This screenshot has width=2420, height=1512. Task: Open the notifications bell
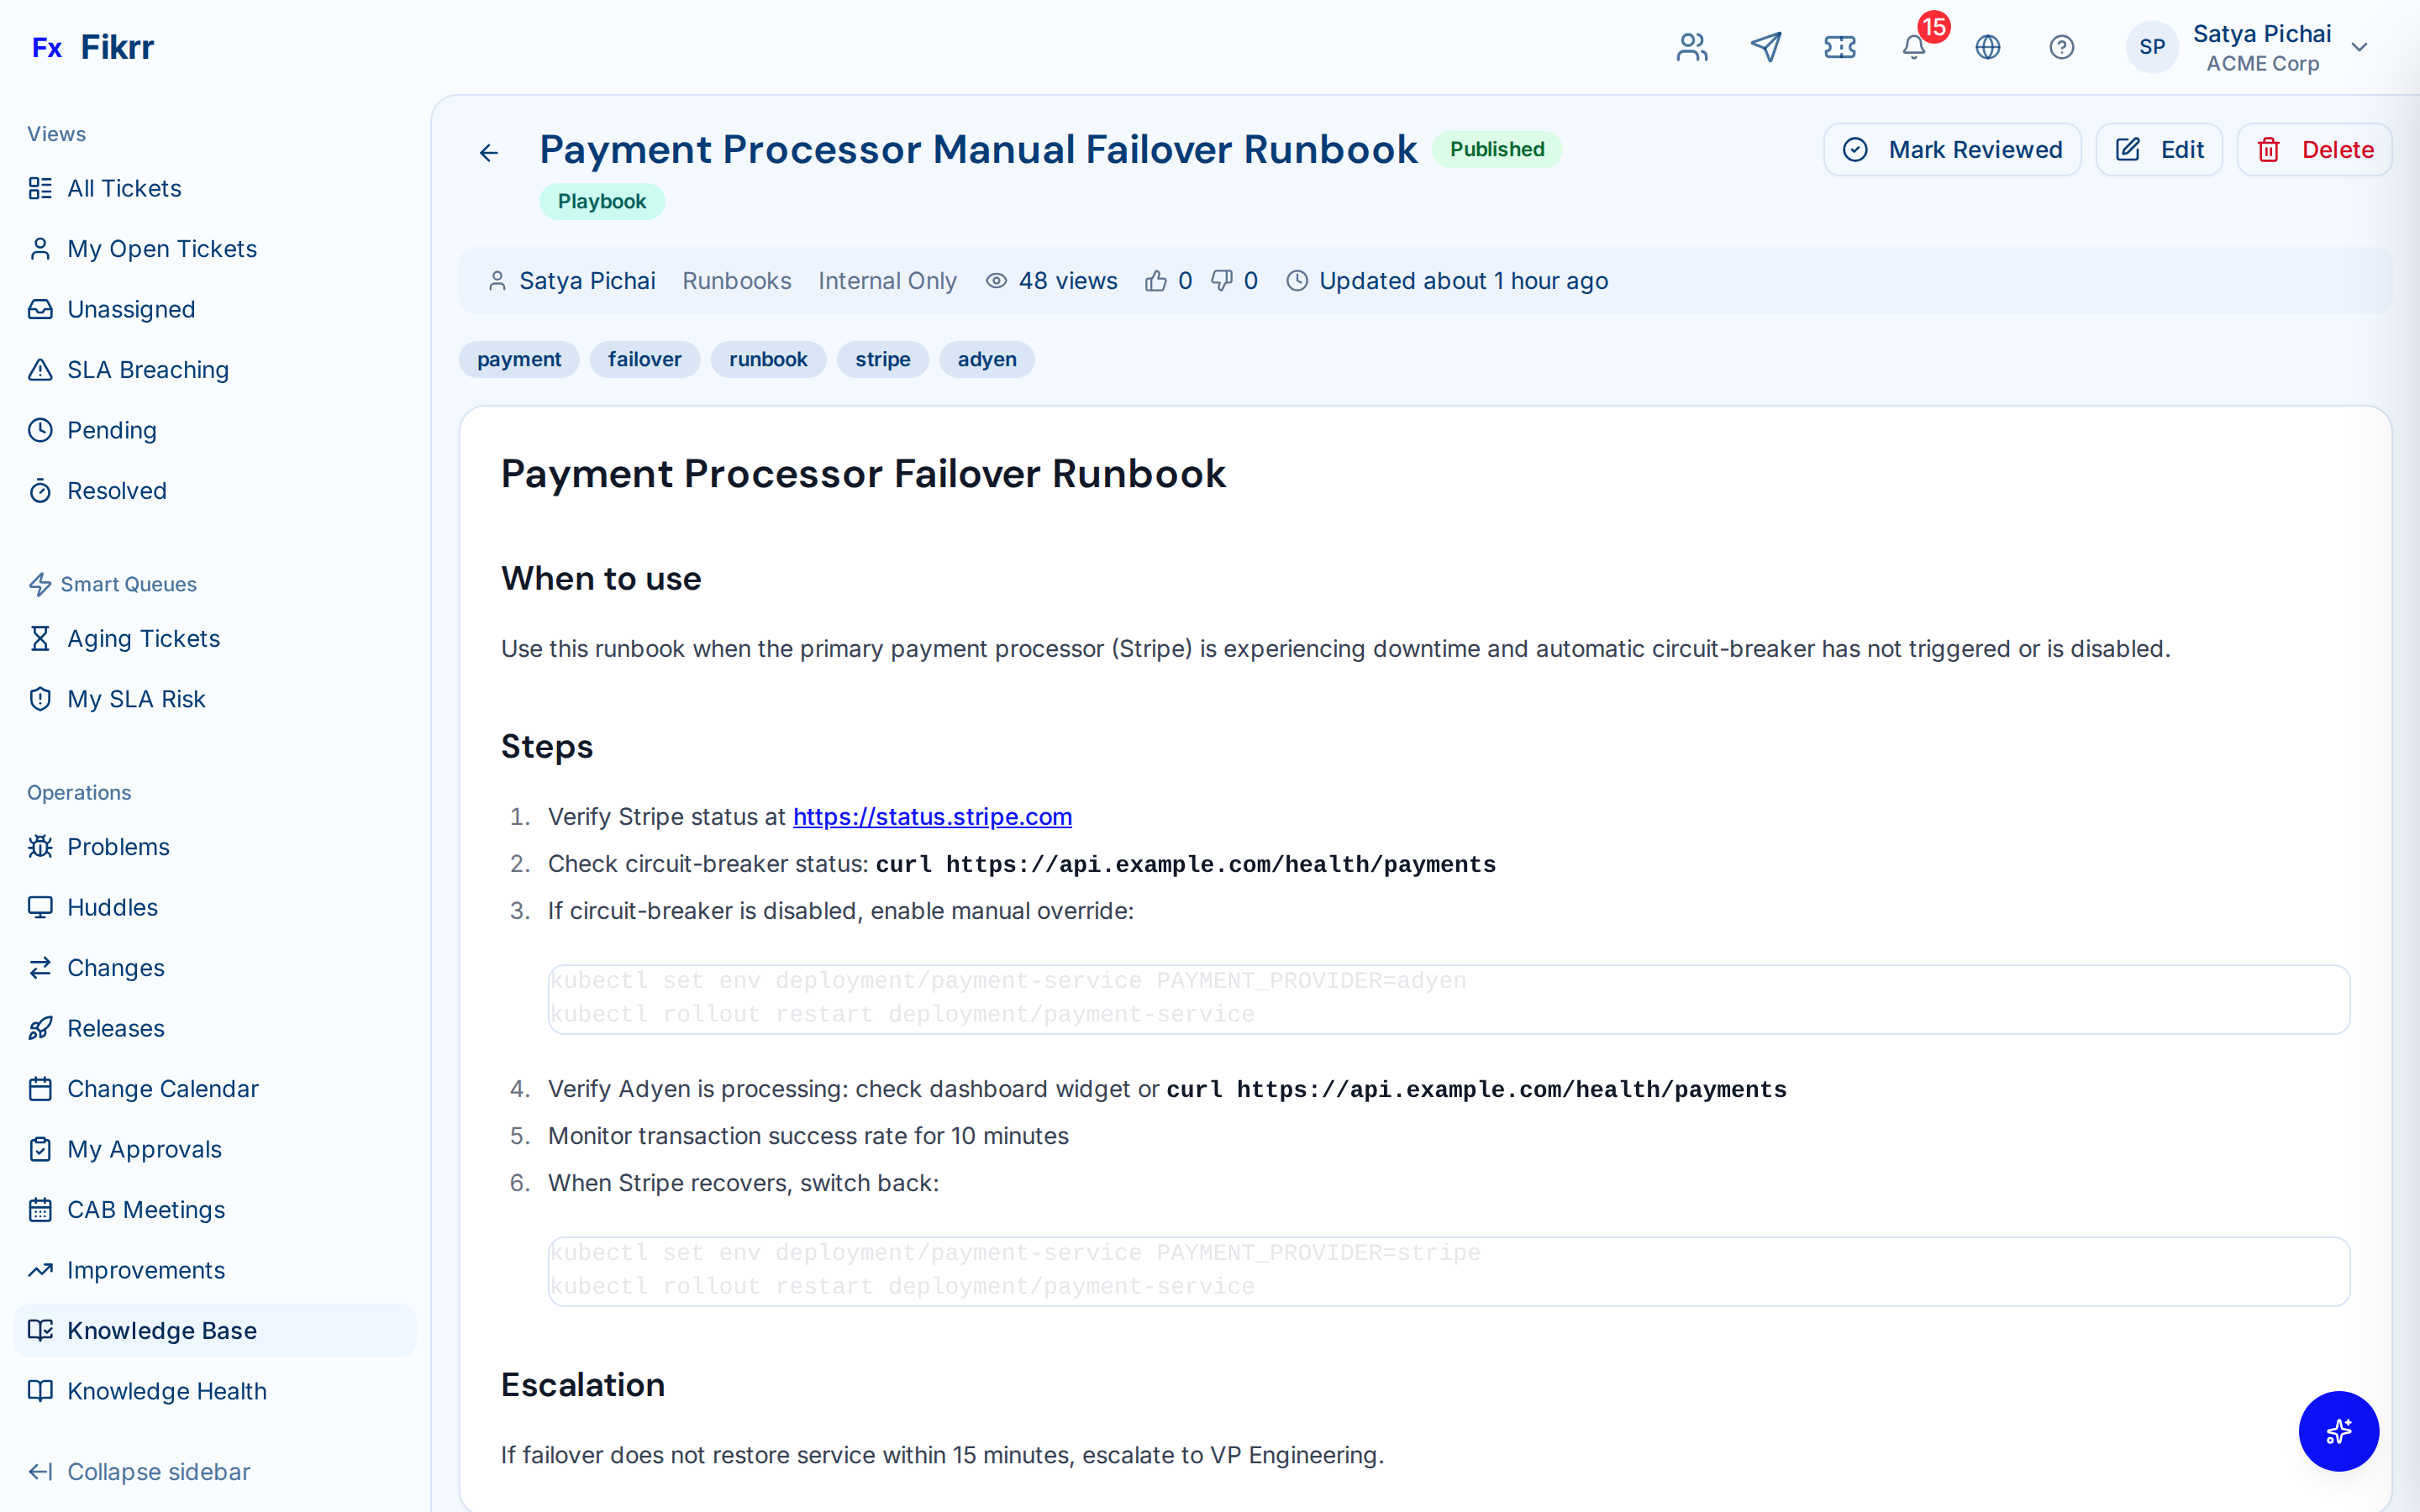pyautogui.click(x=1913, y=47)
